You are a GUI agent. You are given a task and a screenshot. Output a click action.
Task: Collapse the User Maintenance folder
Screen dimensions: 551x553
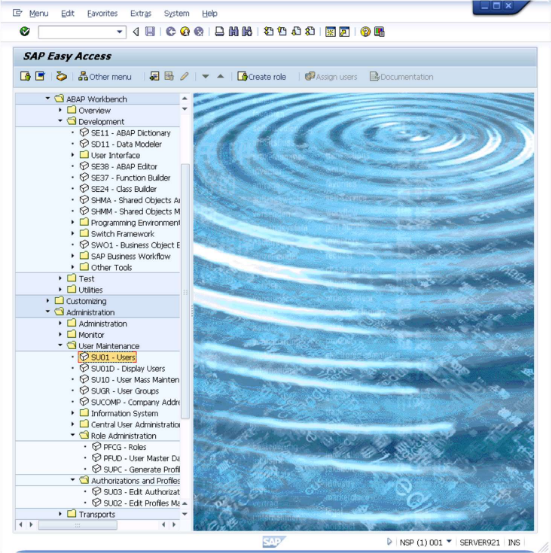60,345
